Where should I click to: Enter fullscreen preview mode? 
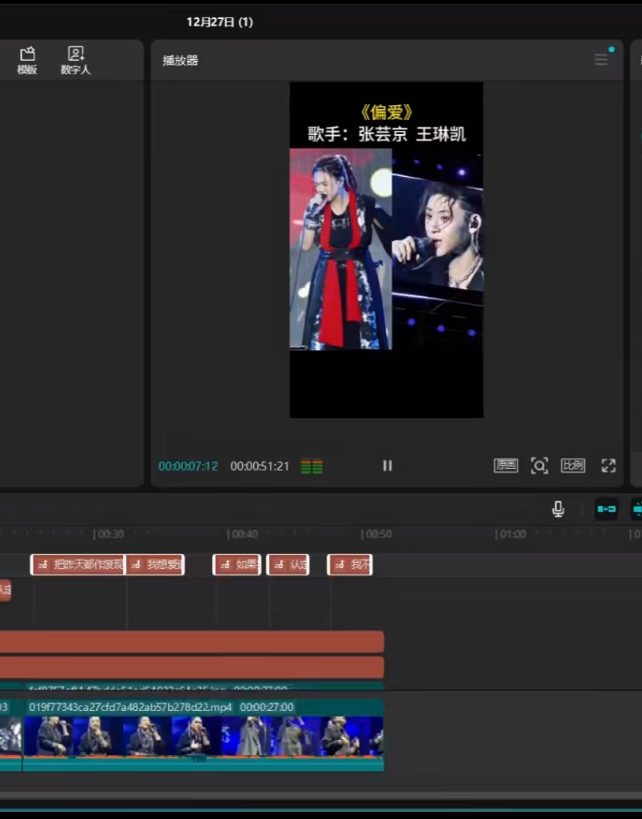[x=608, y=466]
